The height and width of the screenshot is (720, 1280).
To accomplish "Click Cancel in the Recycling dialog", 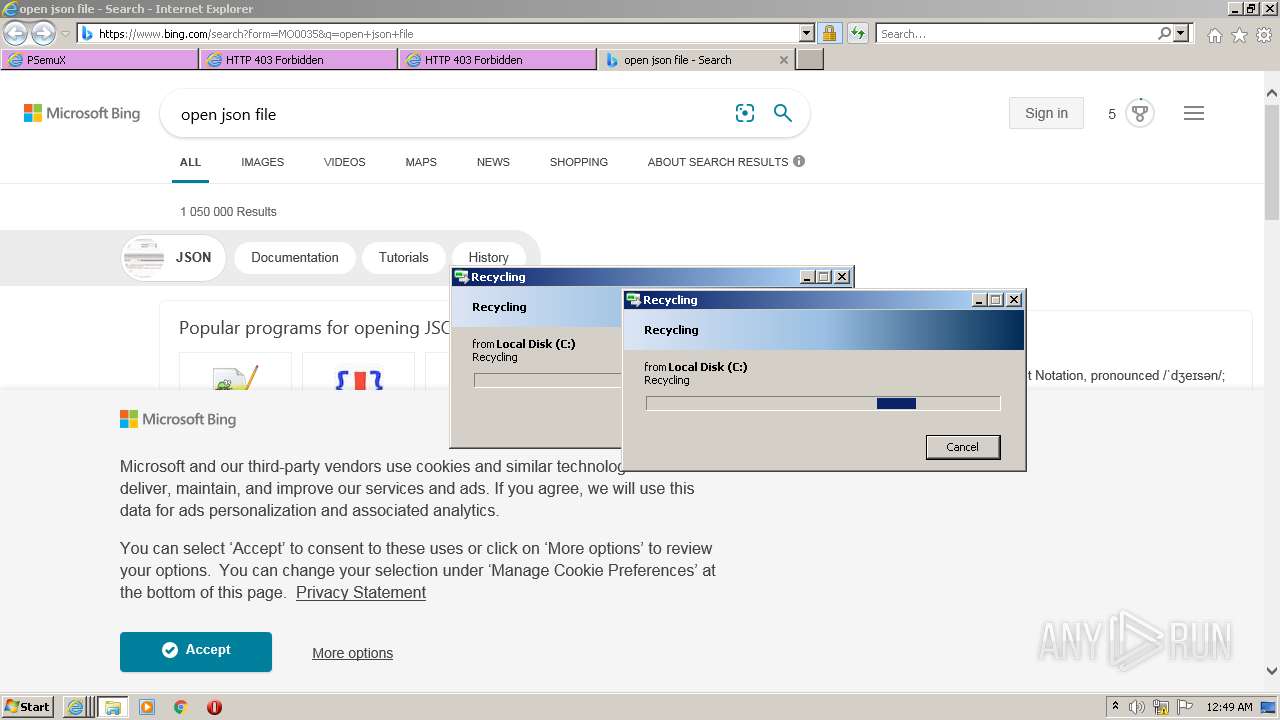I will [962, 447].
